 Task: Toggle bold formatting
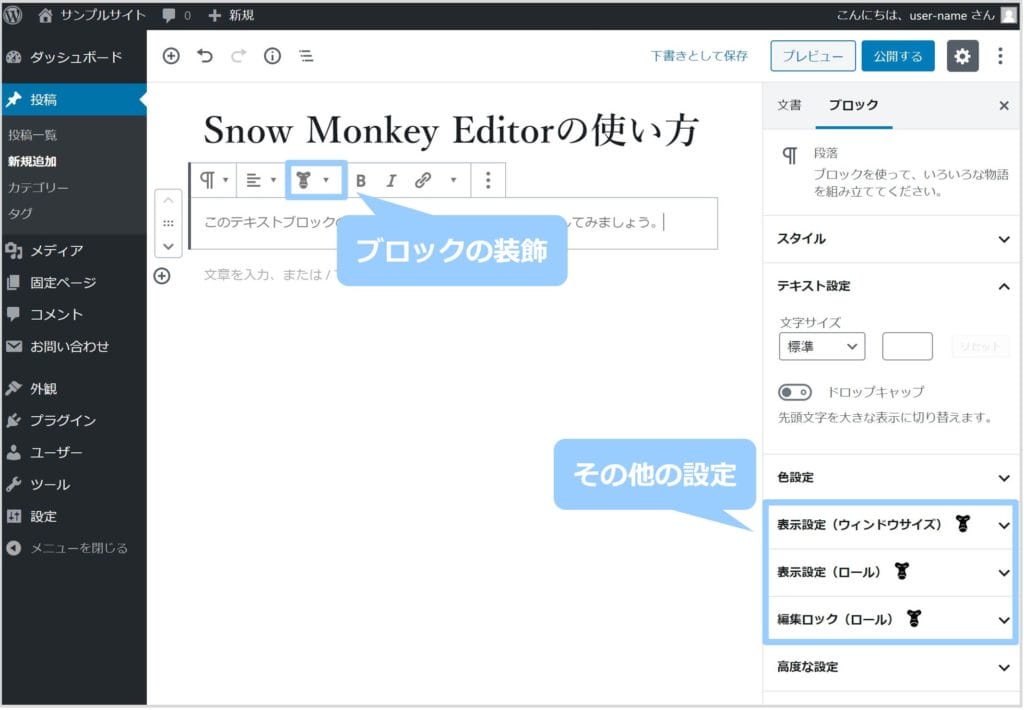[x=361, y=180]
